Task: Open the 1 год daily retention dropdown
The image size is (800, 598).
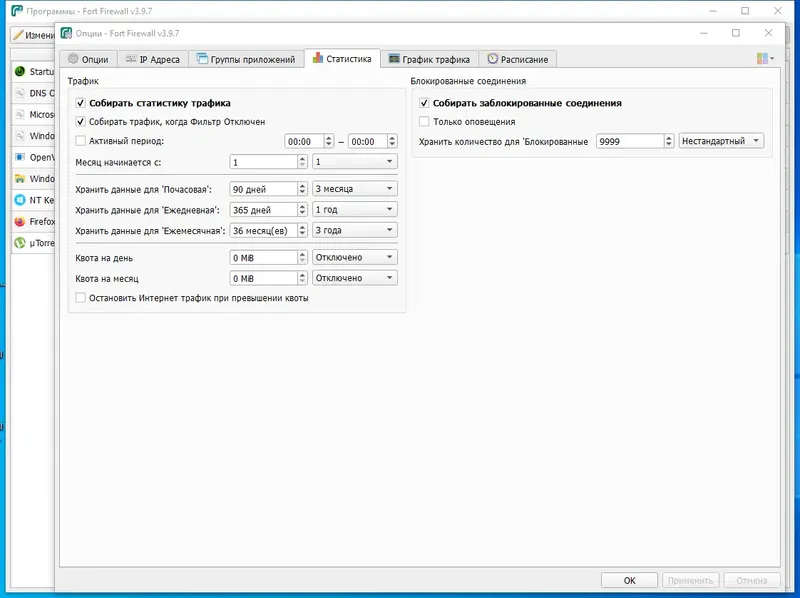Action: pos(355,210)
